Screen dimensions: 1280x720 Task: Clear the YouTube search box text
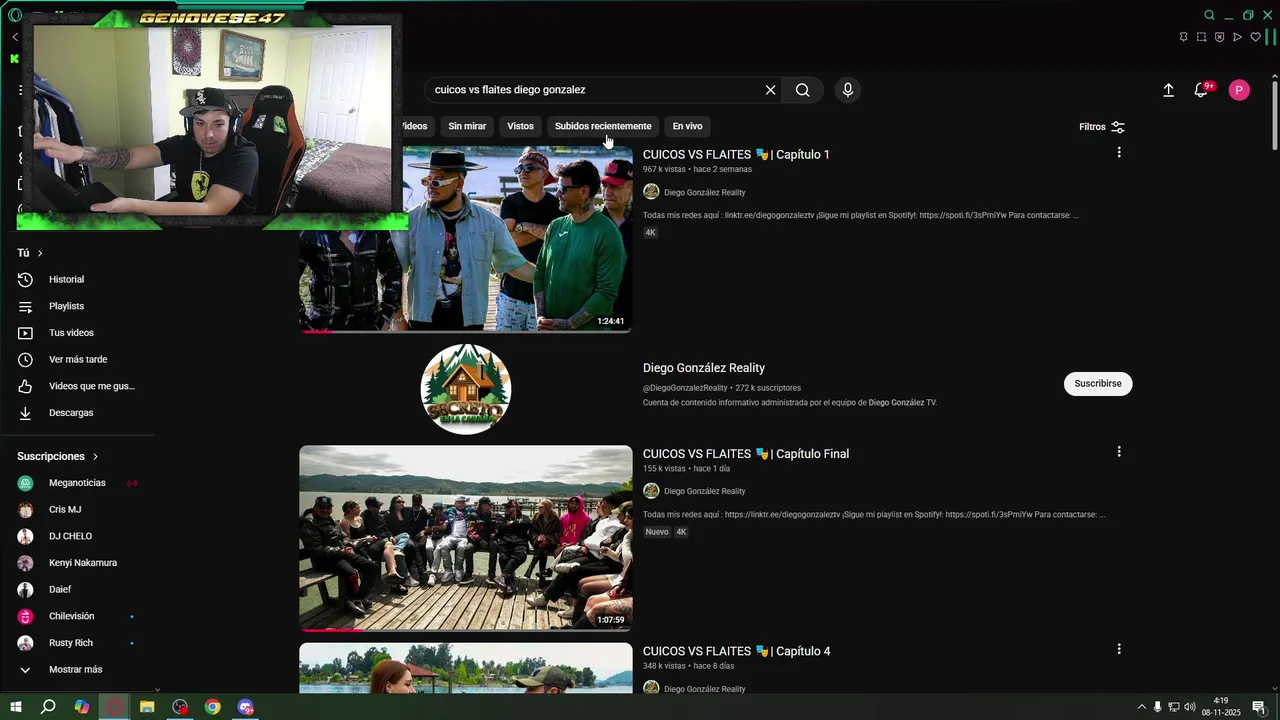(770, 90)
